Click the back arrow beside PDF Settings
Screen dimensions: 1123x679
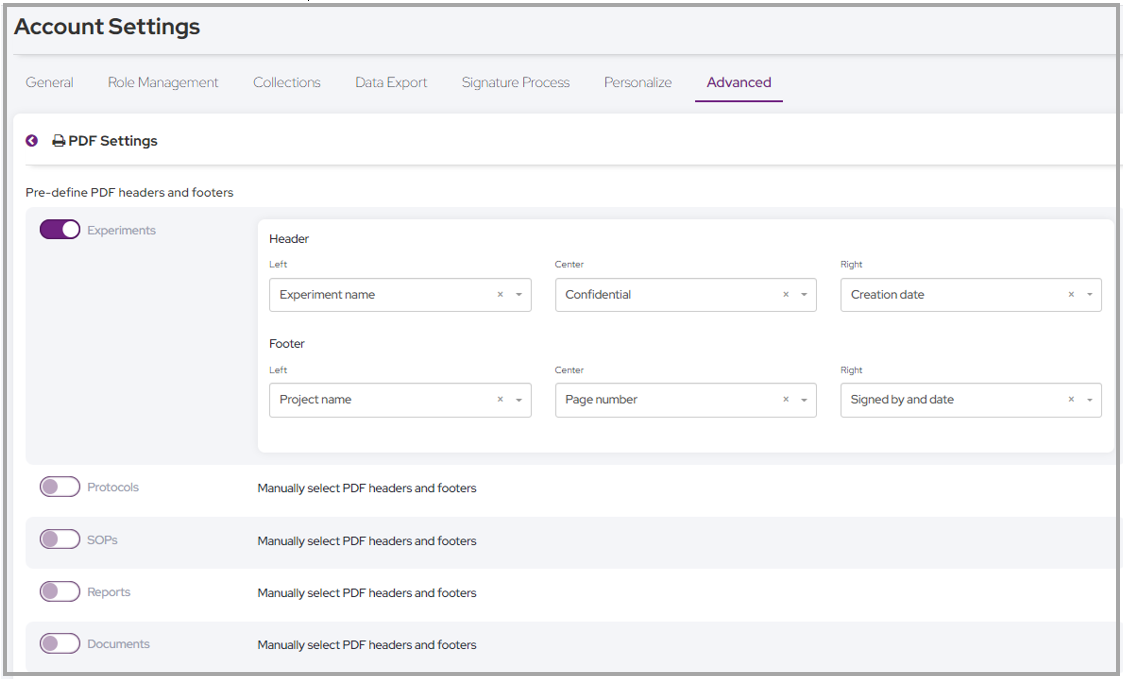(31, 140)
